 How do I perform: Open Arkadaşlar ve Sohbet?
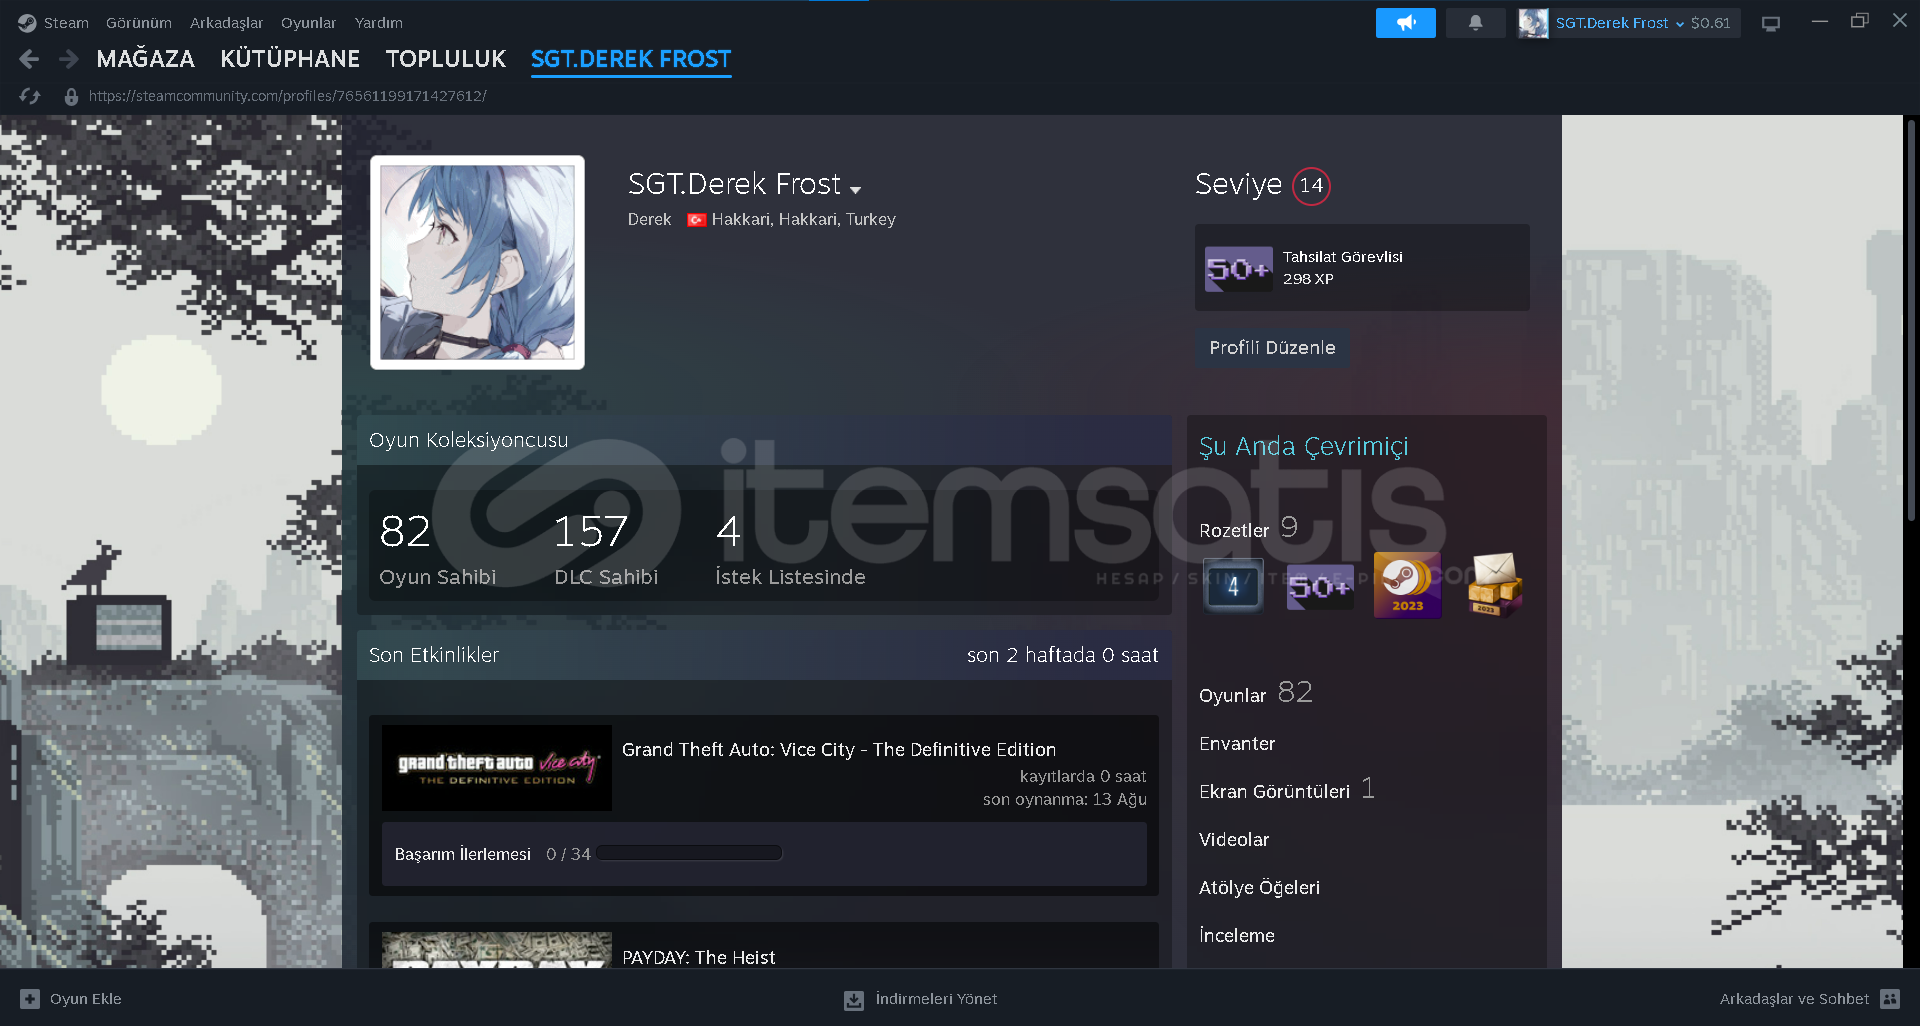(x=1794, y=999)
